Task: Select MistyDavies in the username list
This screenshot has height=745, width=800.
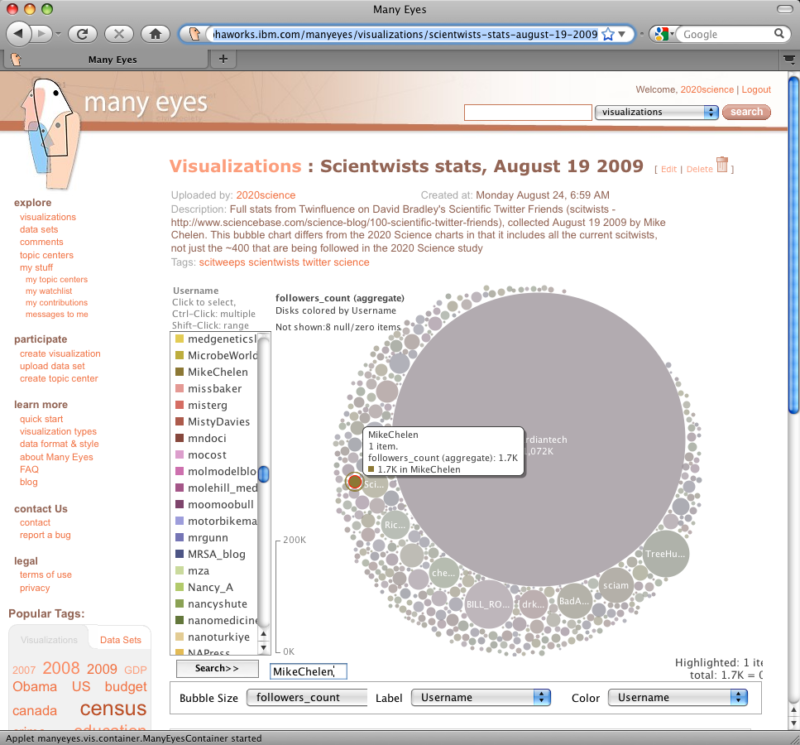Action: click(214, 422)
